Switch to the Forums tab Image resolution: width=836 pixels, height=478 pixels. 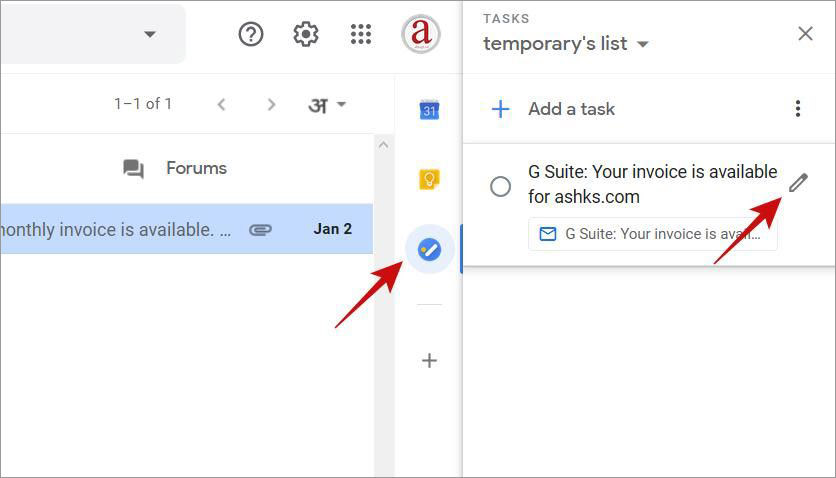click(x=175, y=168)
